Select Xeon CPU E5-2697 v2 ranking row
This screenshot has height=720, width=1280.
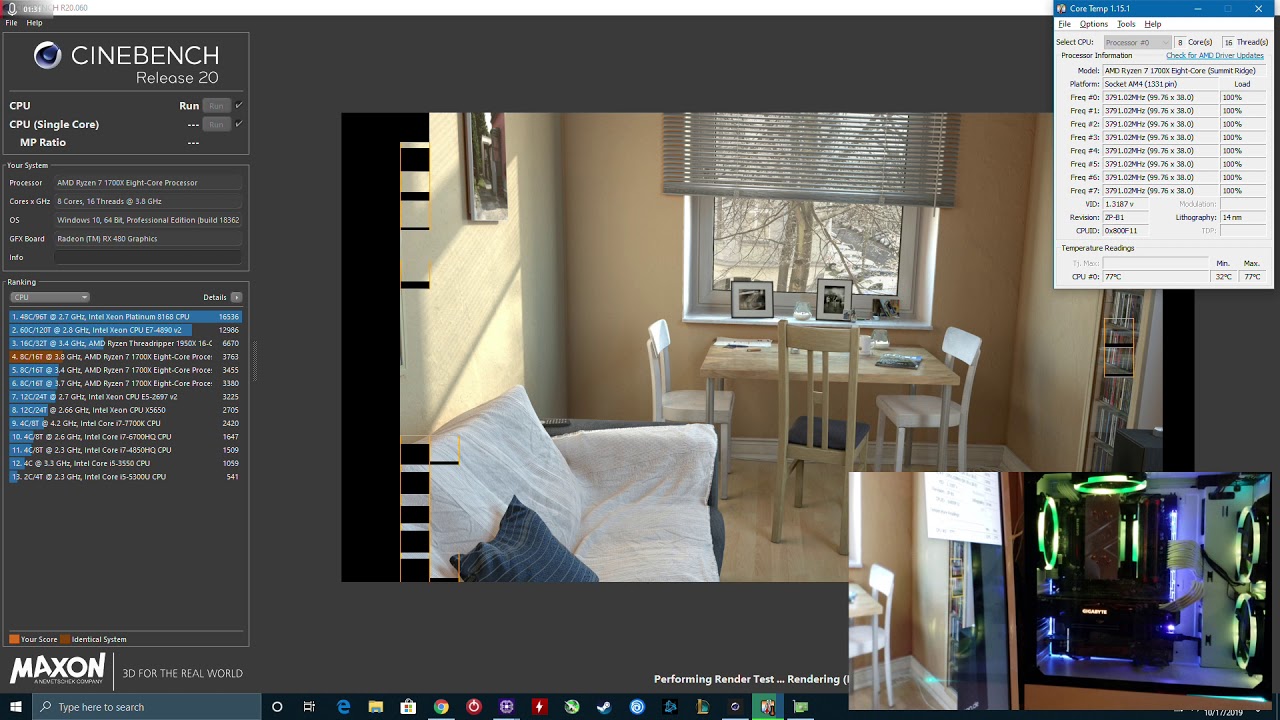tap(126, 396)
